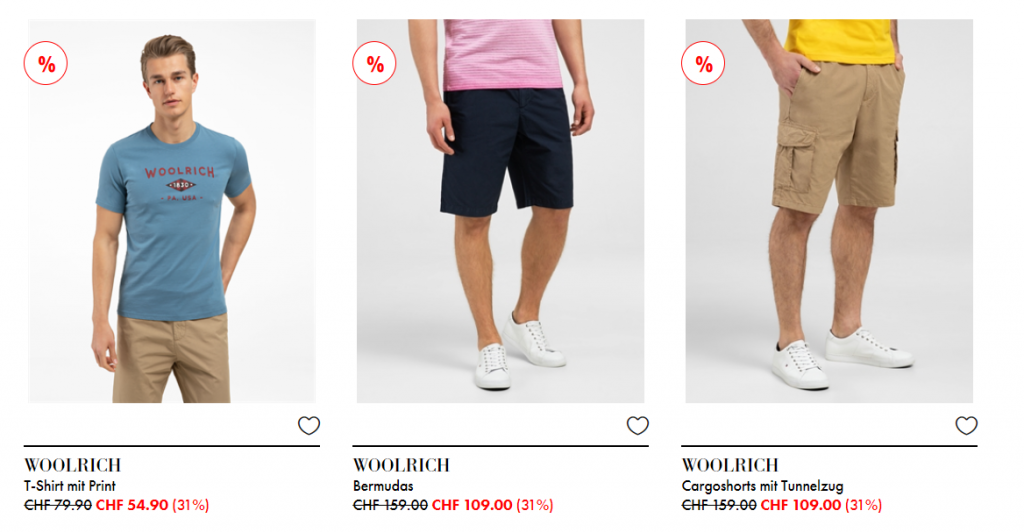This screenshot has height=532, width=1024.
Task: Open the beige cargo shorts product photo
Action: [x=829, y=211]
